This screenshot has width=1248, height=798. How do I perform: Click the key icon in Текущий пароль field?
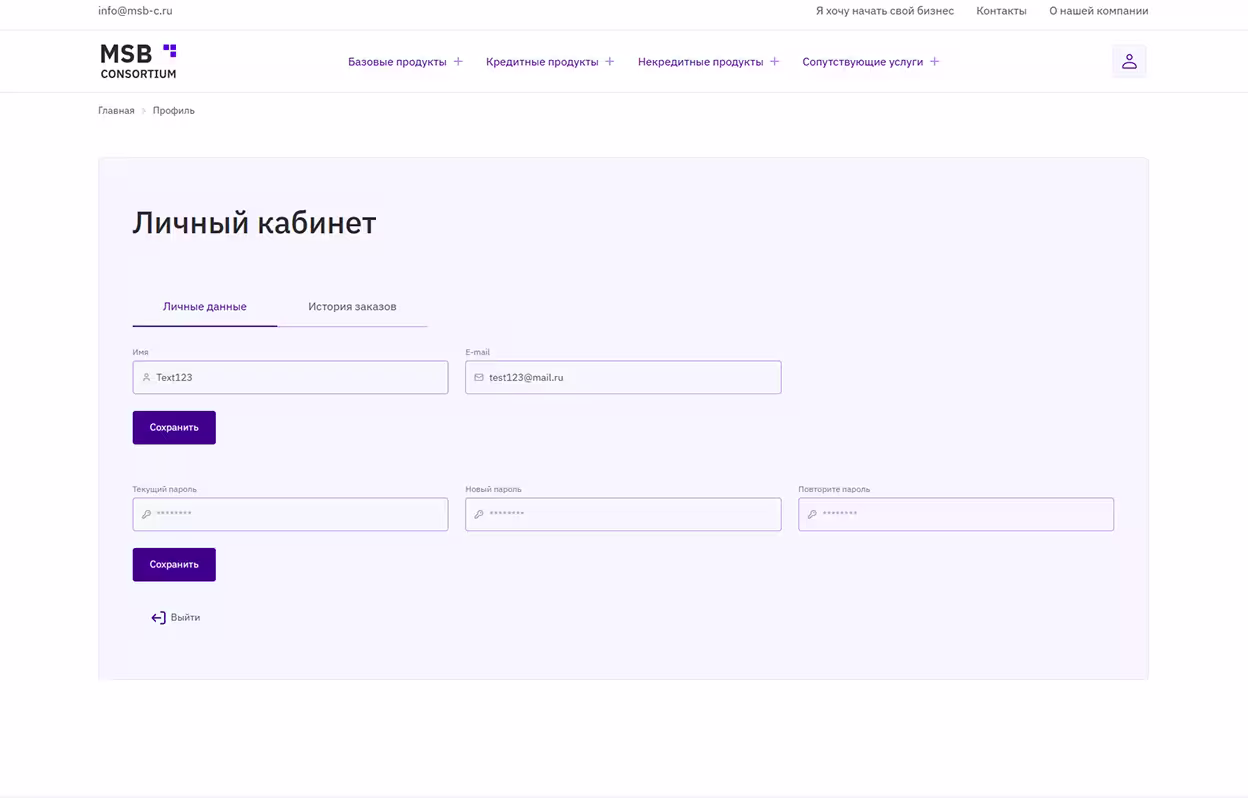pyautogui.click(x=146, y=515)
